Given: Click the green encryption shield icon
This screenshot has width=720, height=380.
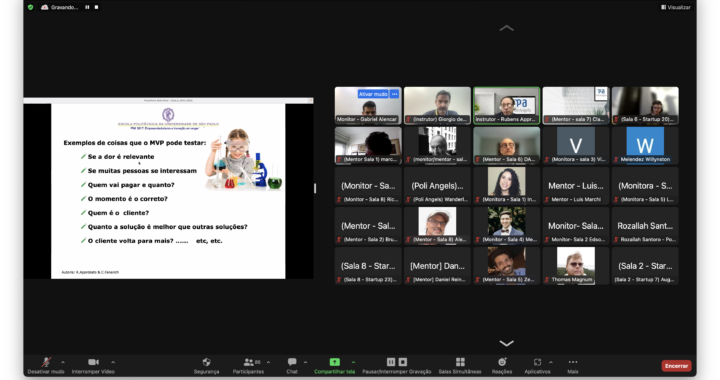Looking at the screenshot, I should pos(30,7).
